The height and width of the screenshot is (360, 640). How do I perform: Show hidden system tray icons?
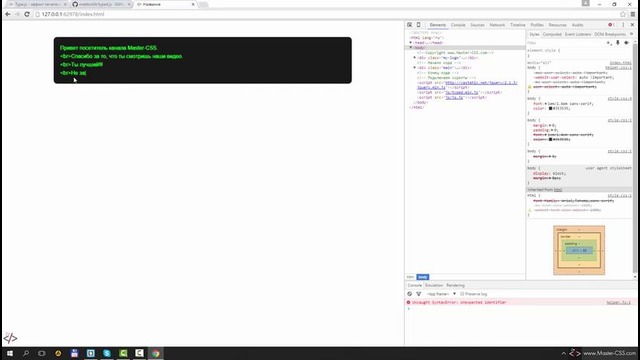click(x=564, y=353)
